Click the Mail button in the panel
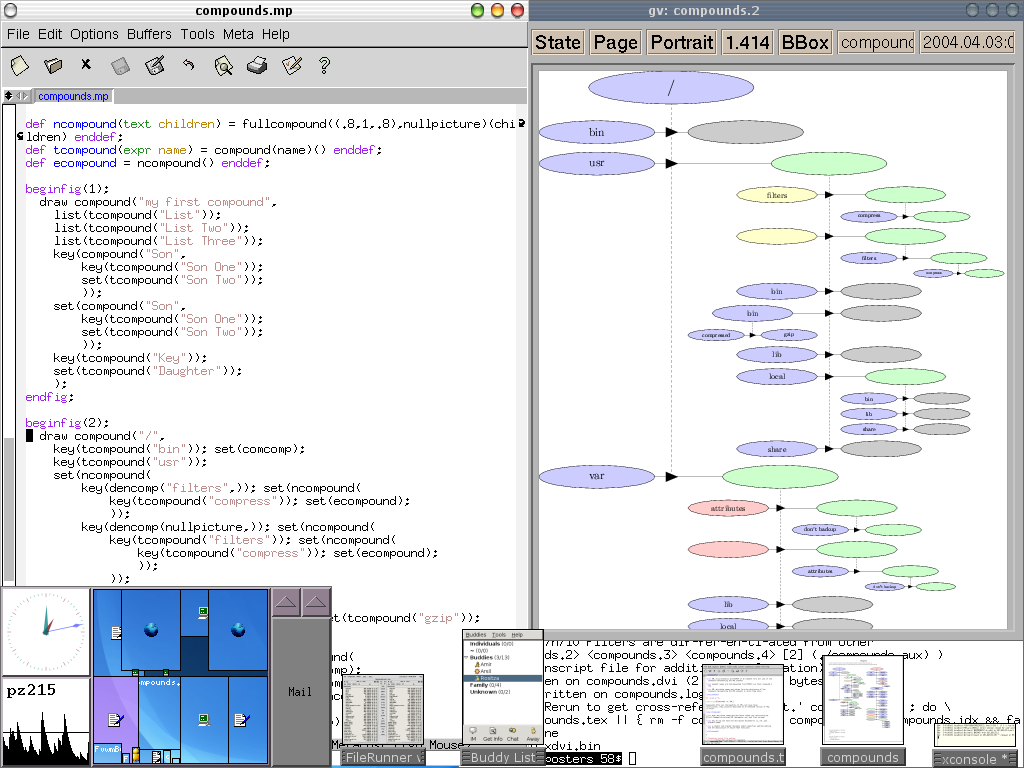Viewport: 1024px width, 768px height. point(301,690)
